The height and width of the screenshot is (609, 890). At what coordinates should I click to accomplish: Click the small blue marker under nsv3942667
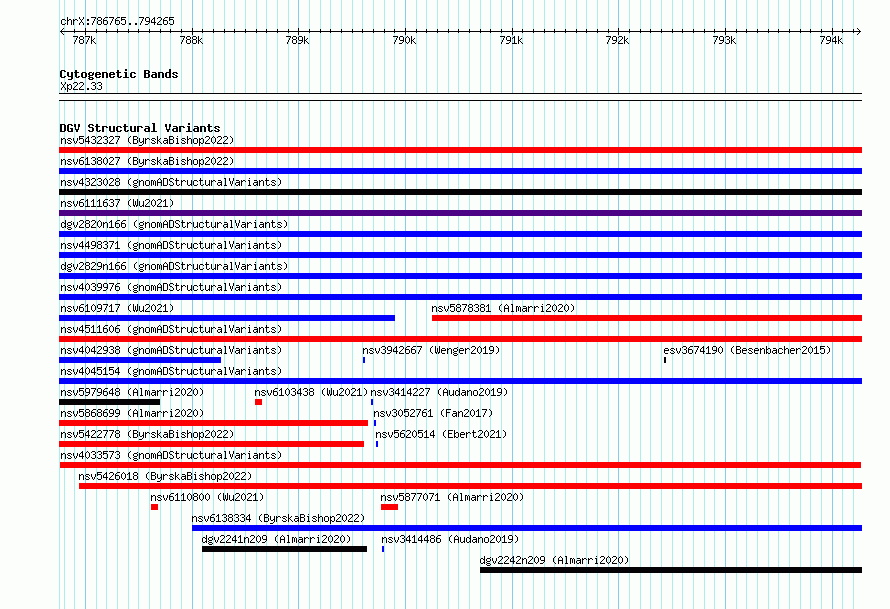click(364, 360)
